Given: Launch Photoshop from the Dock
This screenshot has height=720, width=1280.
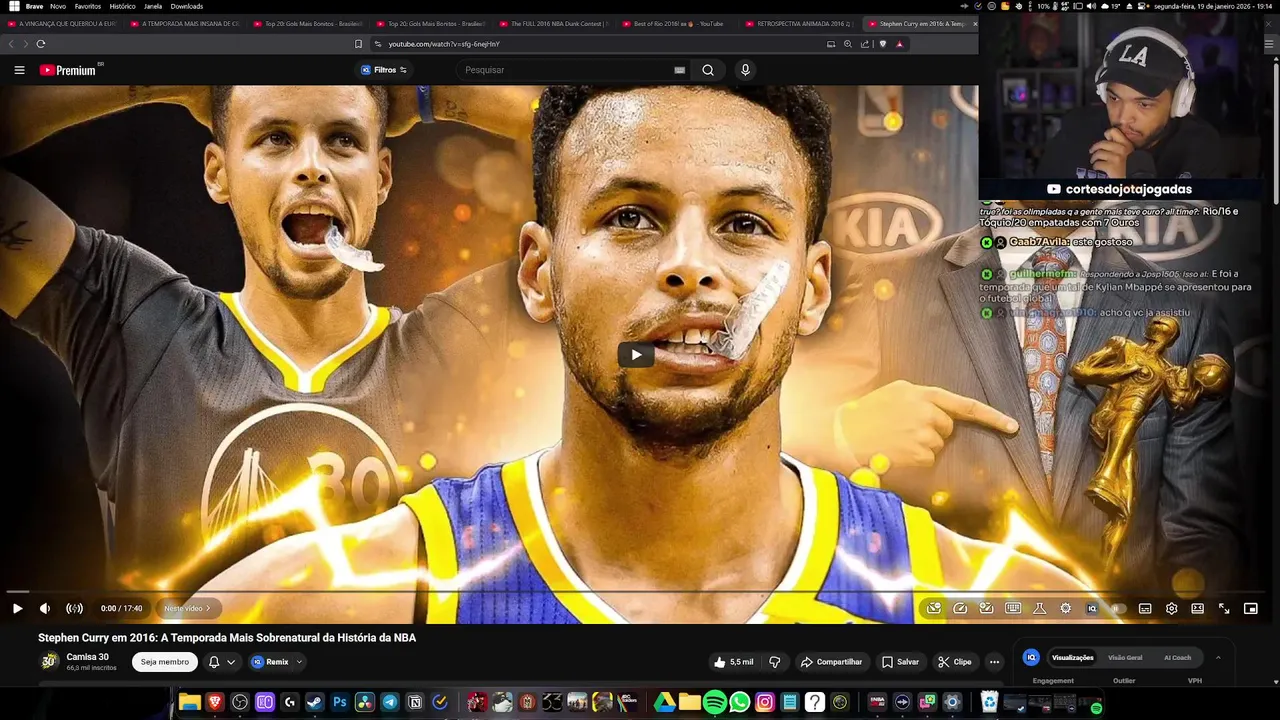Looking at the screenshot, I should (340, 703).
